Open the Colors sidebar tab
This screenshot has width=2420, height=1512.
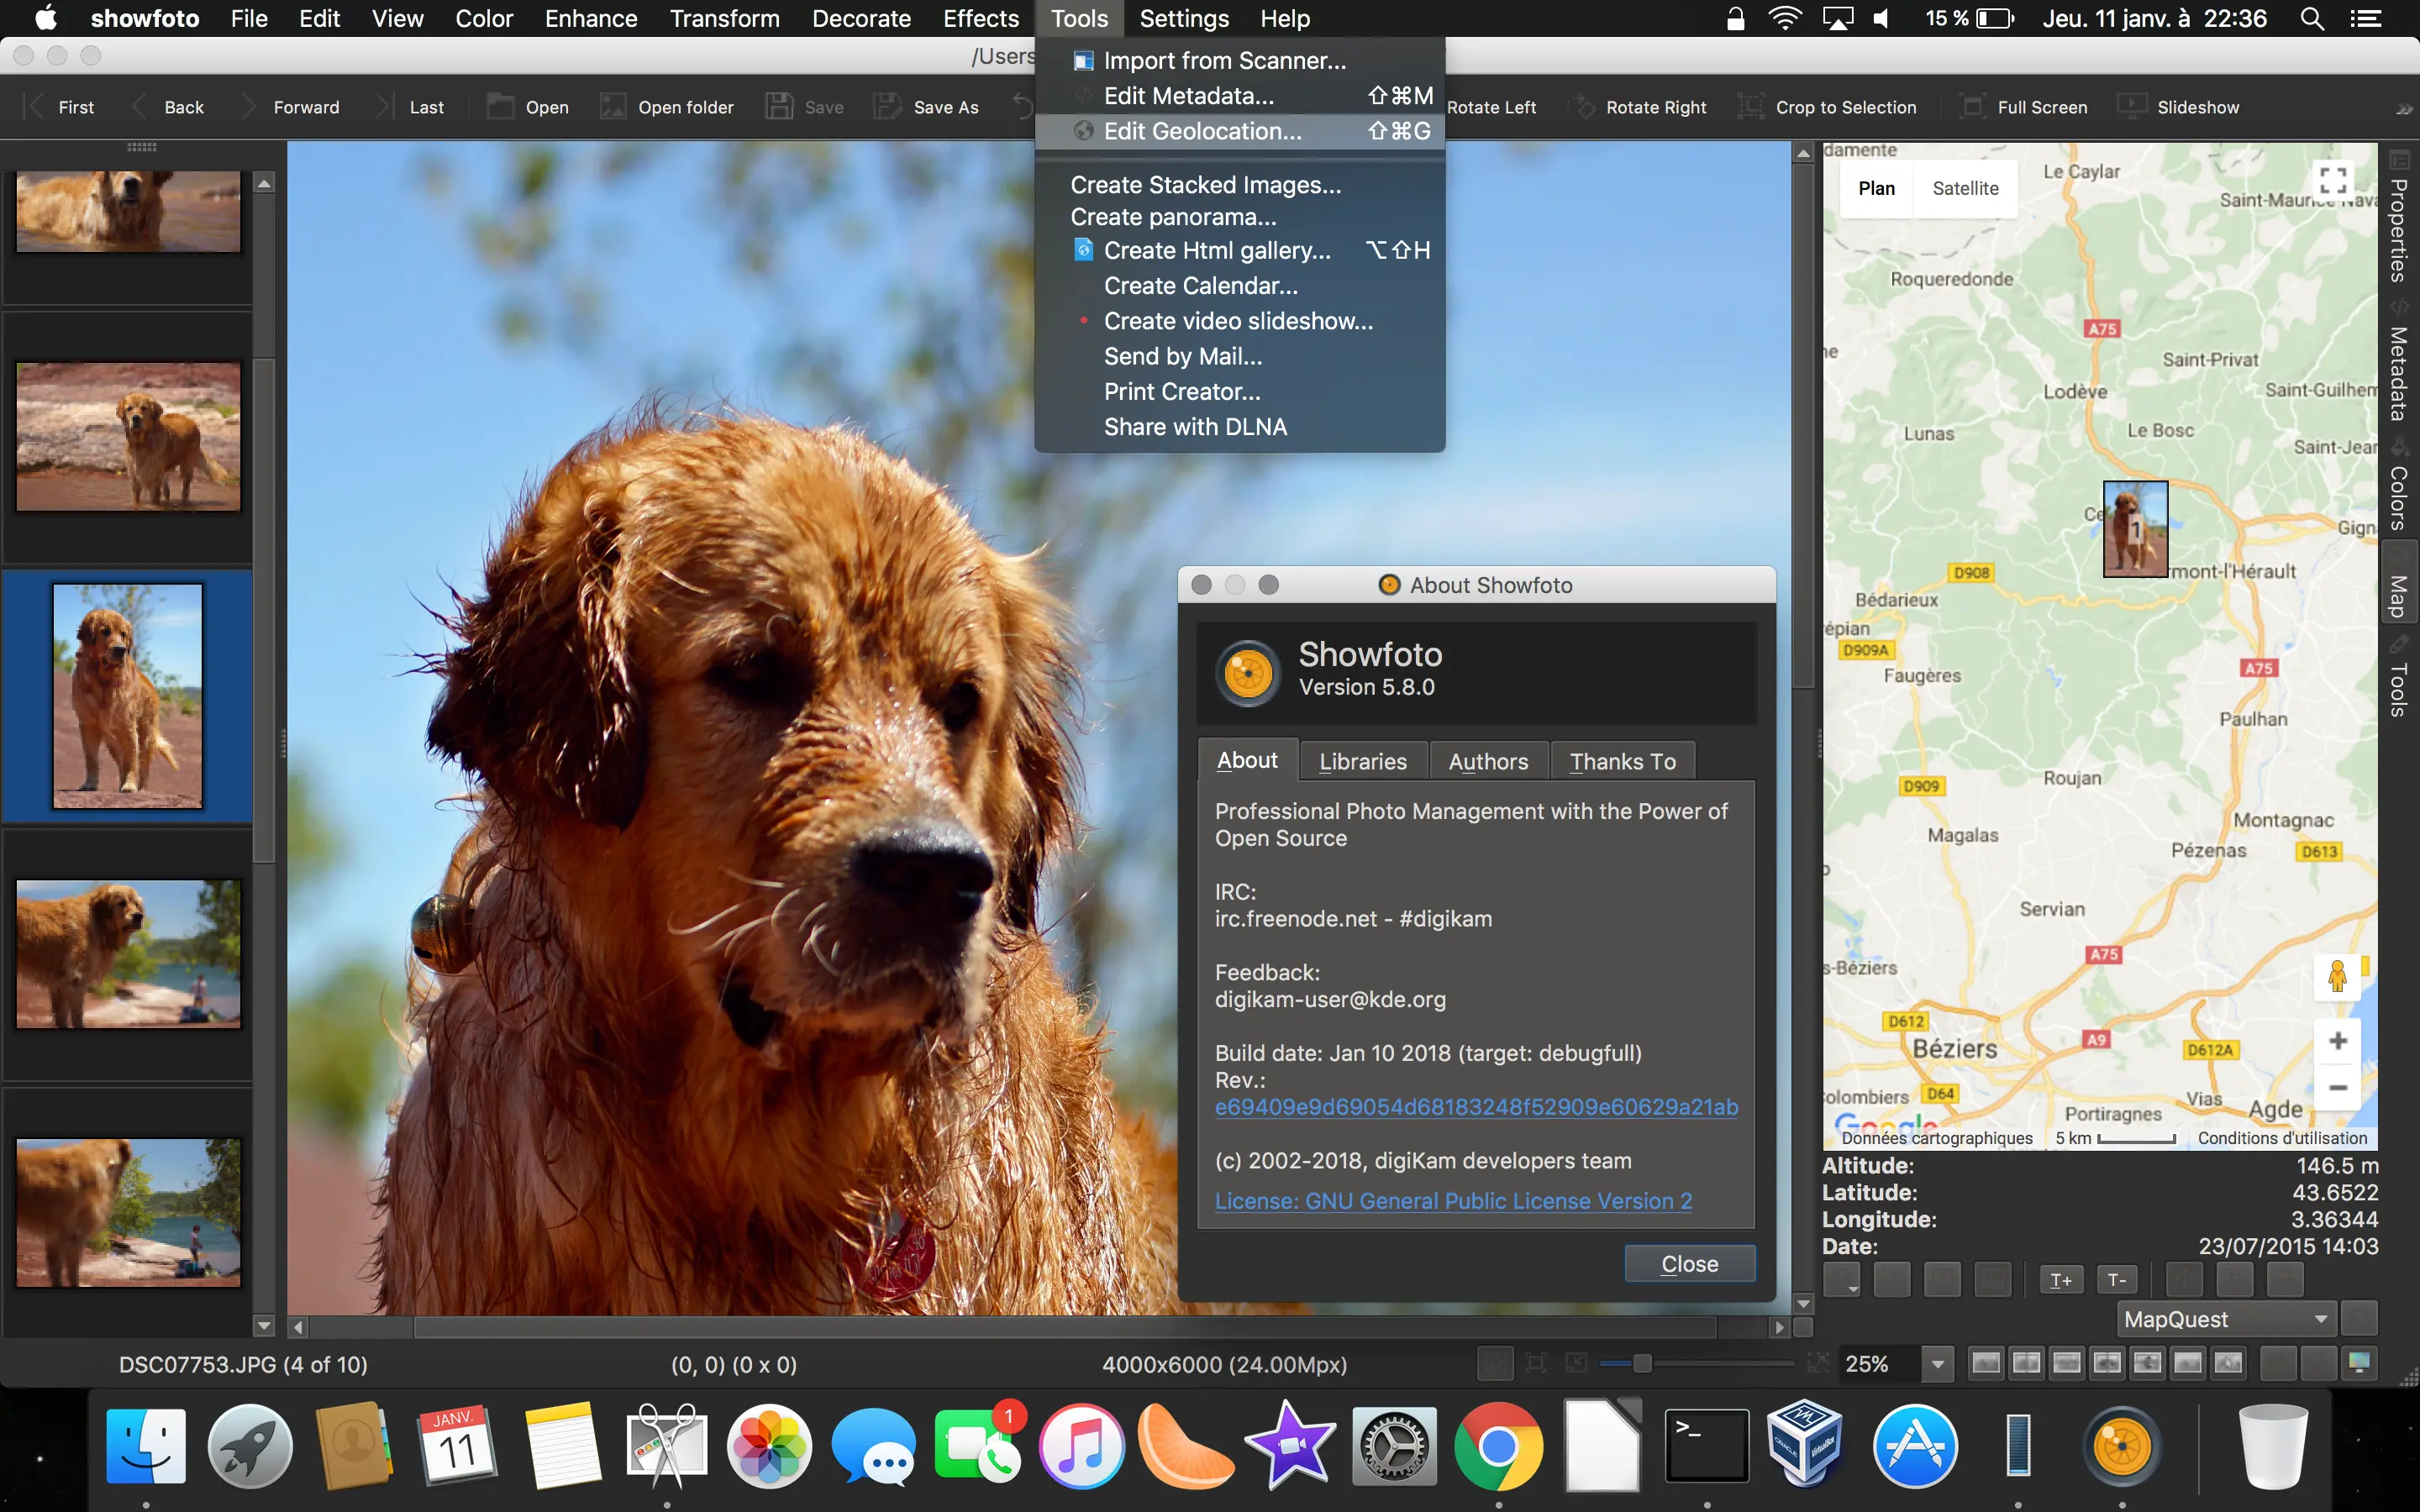[2399, 484]
